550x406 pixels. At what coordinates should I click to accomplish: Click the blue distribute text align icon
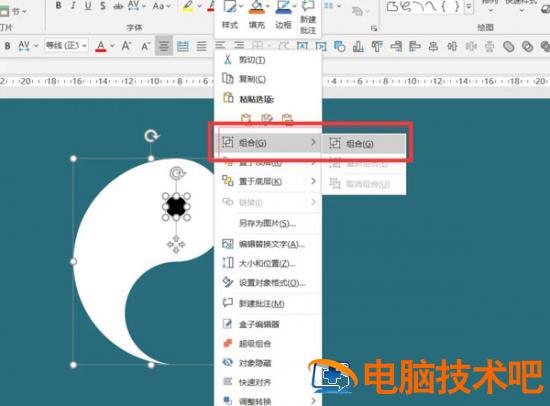[x=182, y=46]
